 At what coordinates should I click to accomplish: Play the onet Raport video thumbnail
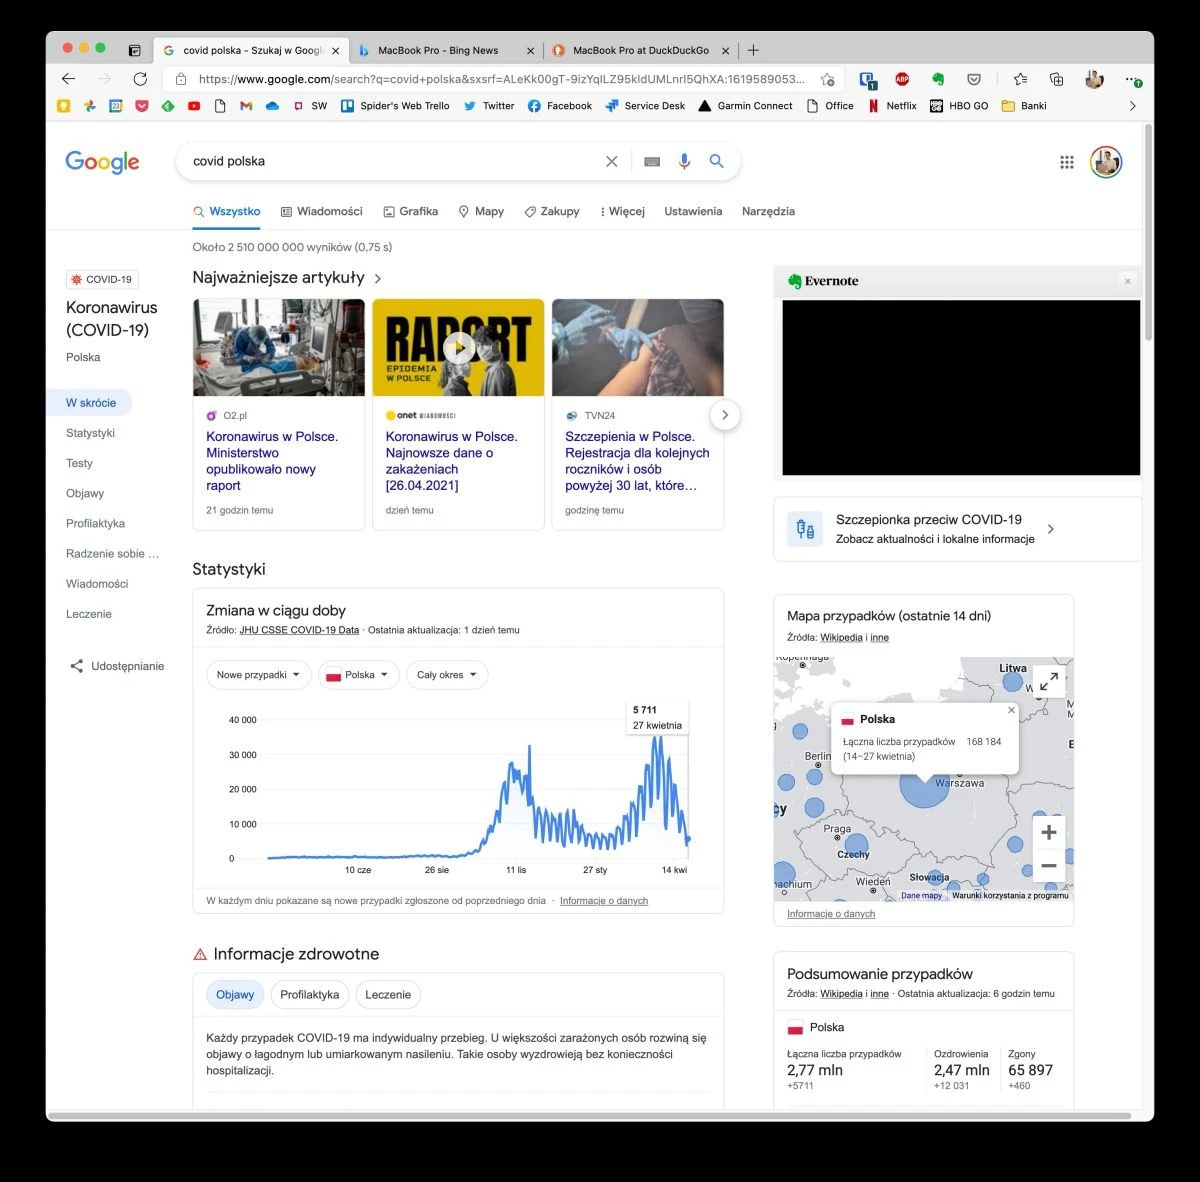point(458,347)
